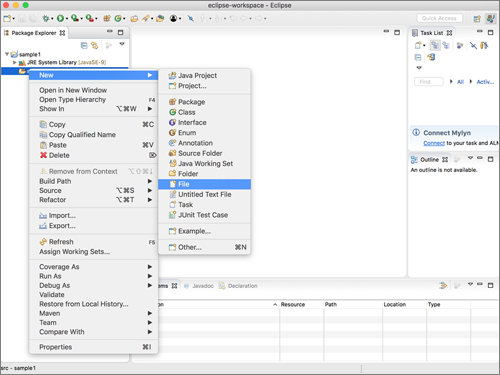Viewport: 500px width, 375px height.
Task: Choose Delete in context menu
Action: tap(93, 155)
